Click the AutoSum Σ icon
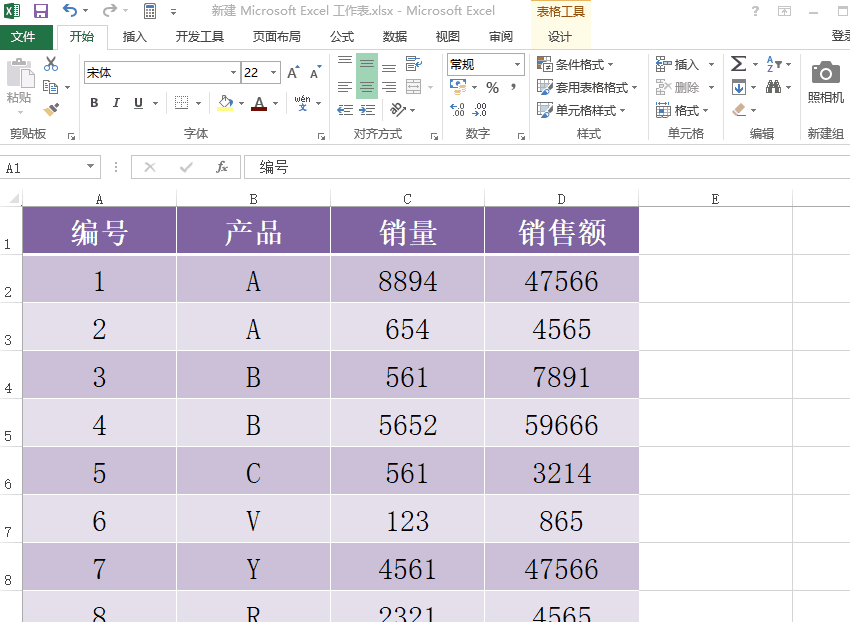The image size is (850, 622). tap(738, 64)
